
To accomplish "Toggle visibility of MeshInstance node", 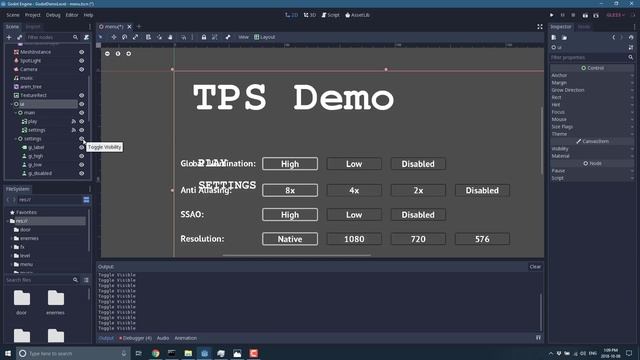I will [82, 52].
